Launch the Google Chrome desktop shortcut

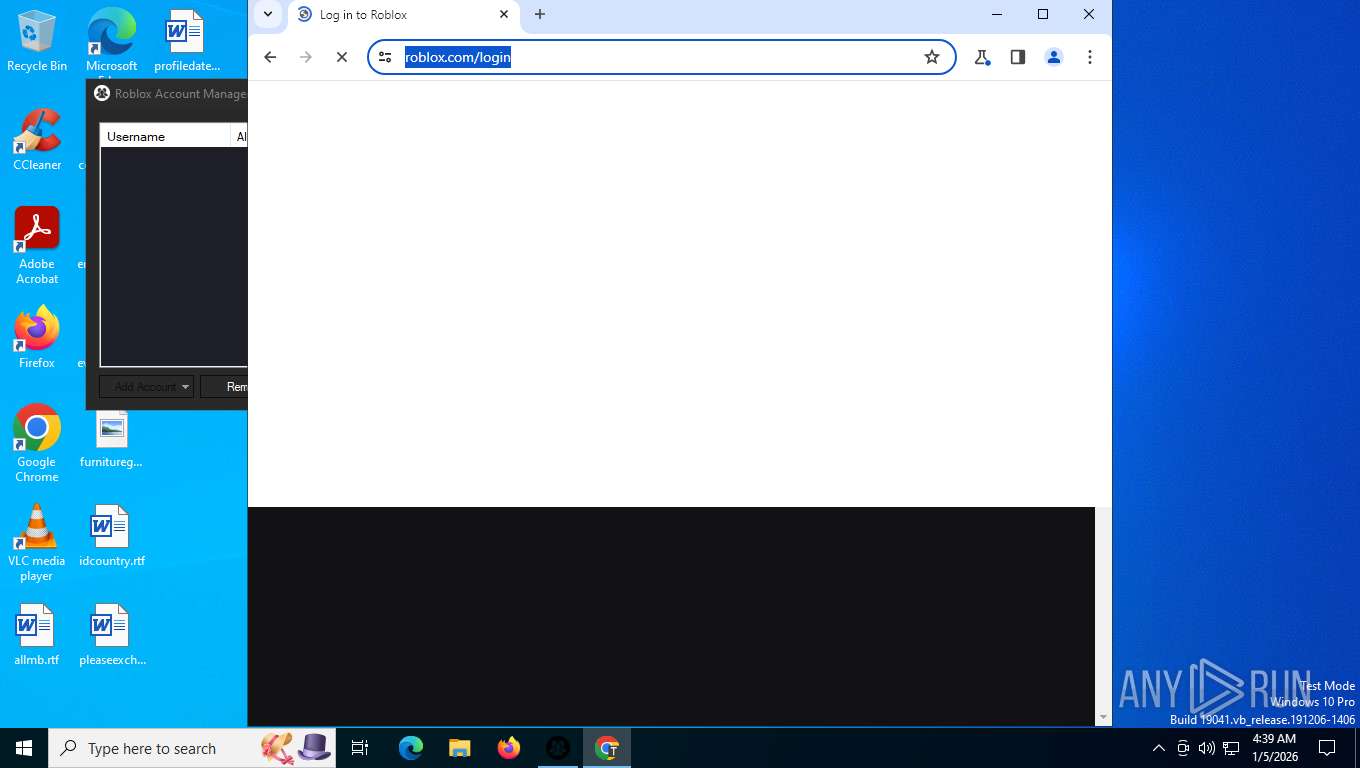(x=37, y=444)
